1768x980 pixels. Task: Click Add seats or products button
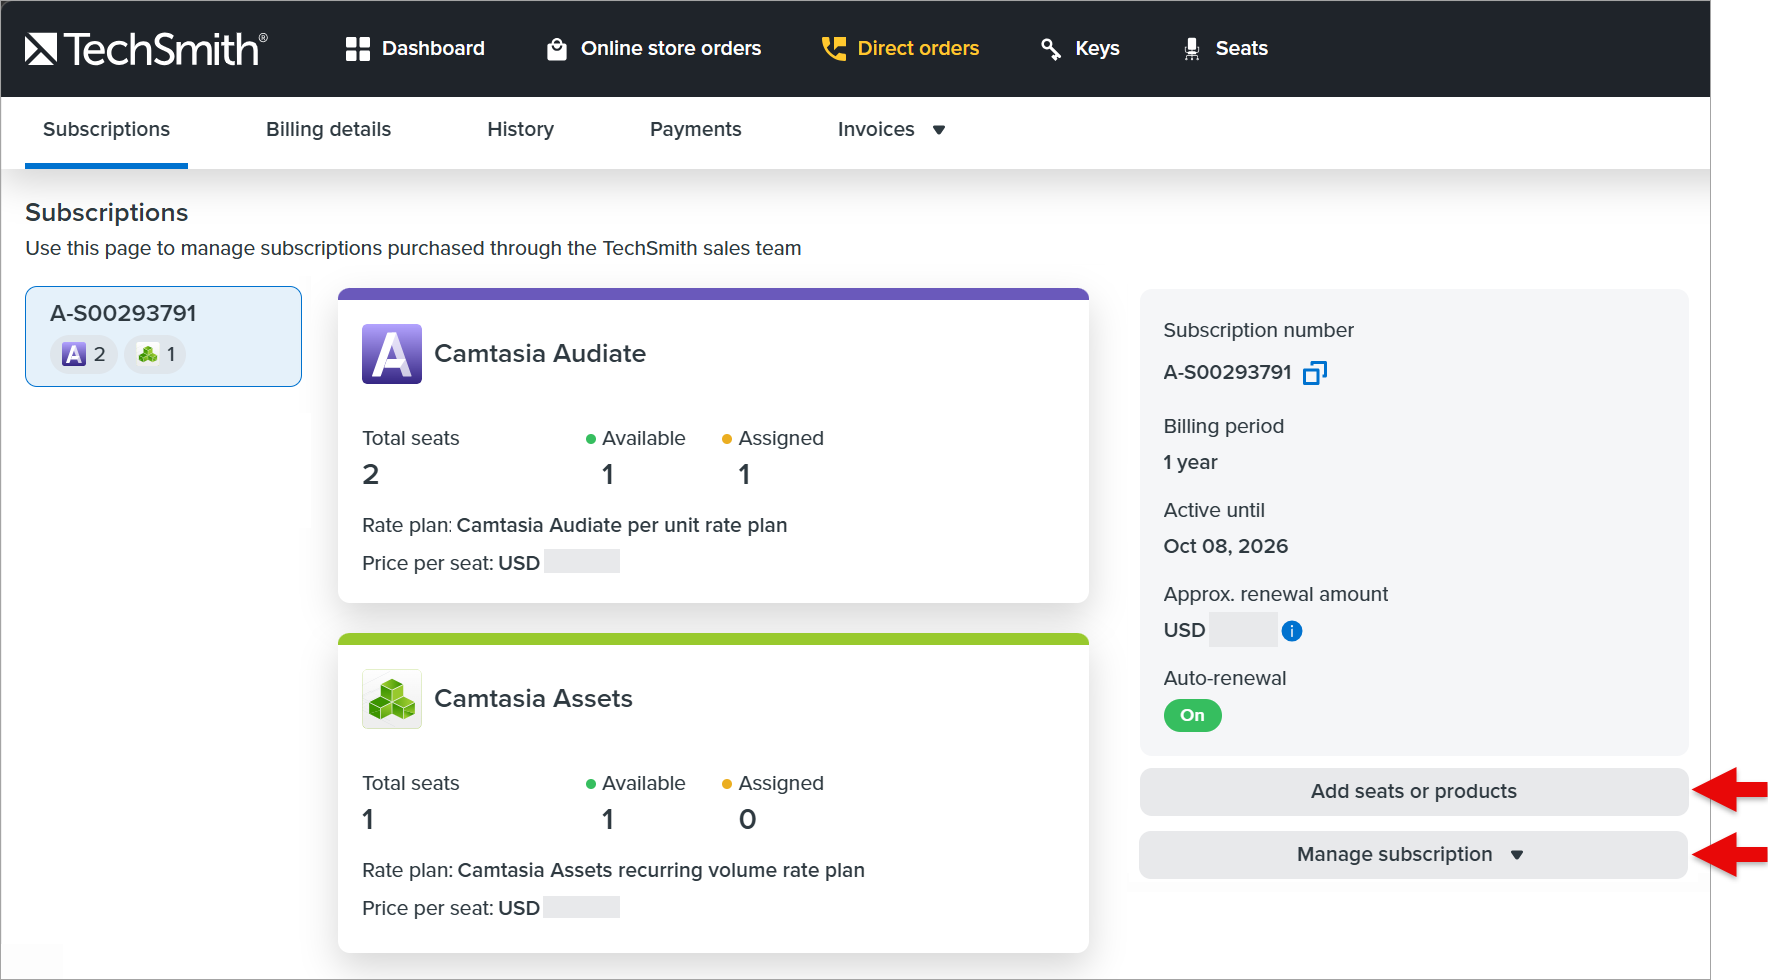(x=1413, y=792)
